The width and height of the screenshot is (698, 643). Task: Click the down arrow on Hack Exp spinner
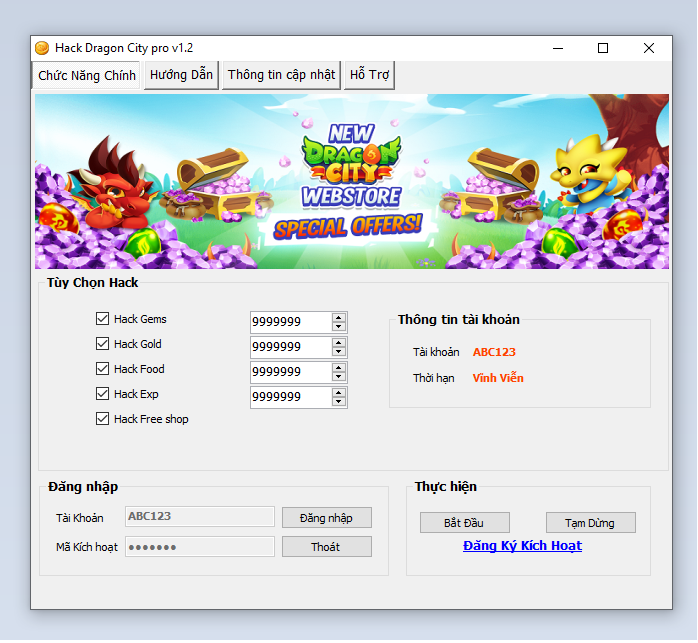339,402
